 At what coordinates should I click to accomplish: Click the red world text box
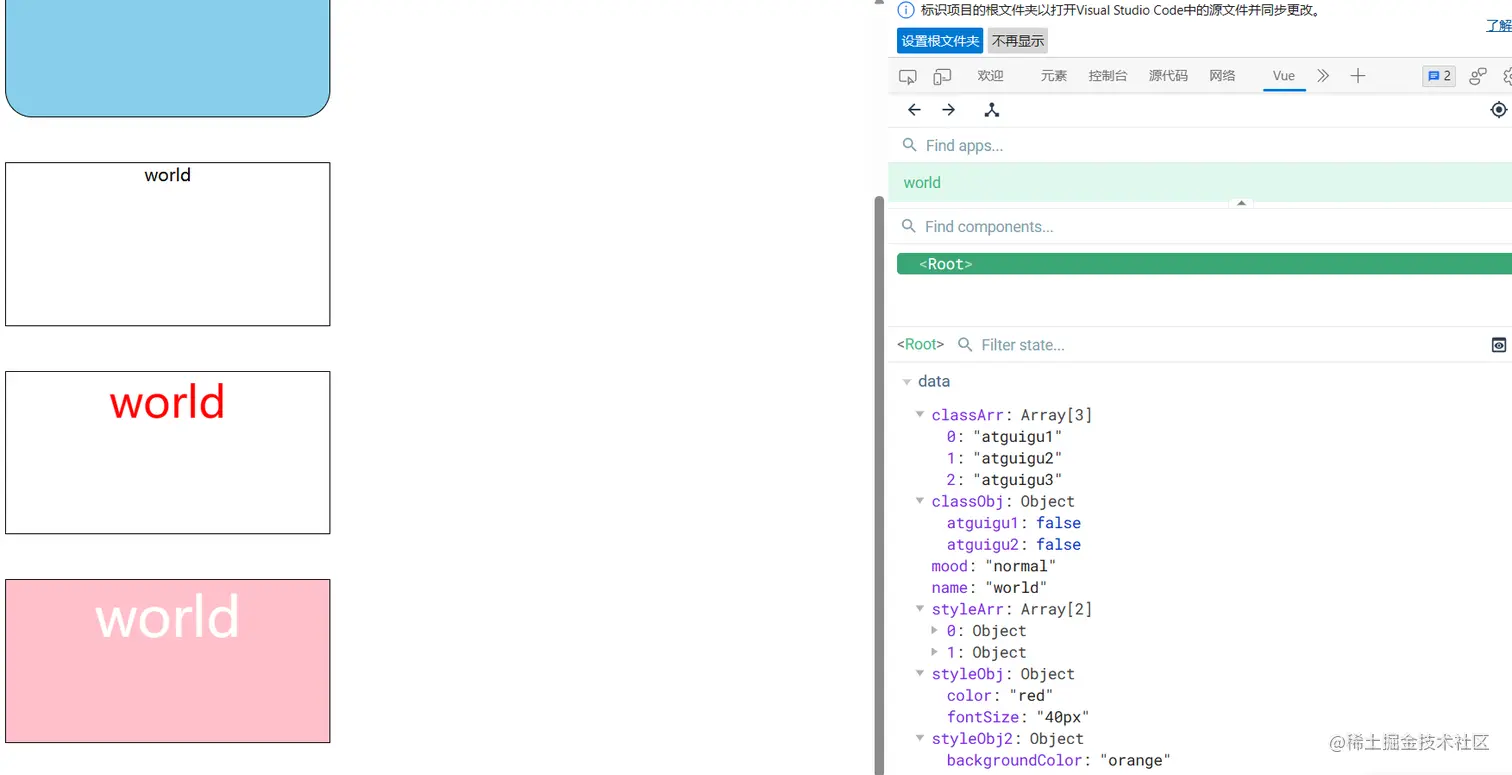pos(168,453)
